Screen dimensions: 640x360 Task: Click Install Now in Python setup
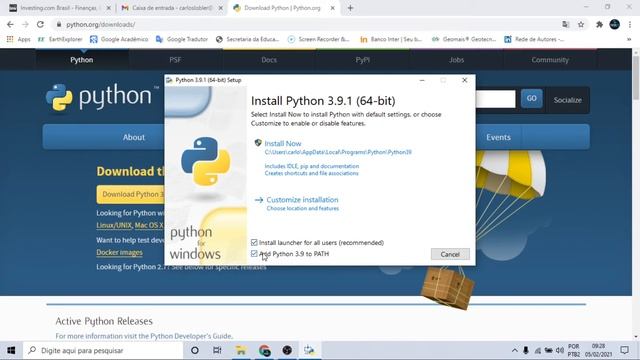[282, 143]
